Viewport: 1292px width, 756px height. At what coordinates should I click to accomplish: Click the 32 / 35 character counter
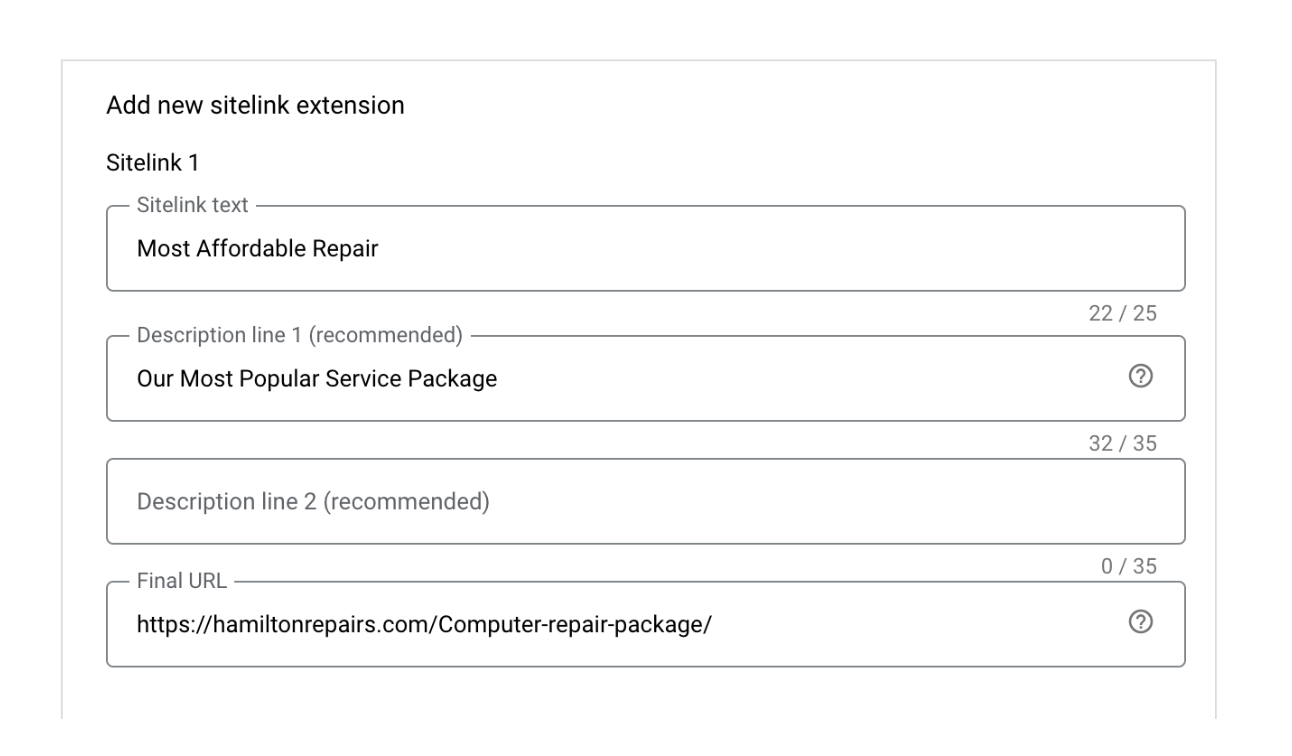pos(1122,444)
